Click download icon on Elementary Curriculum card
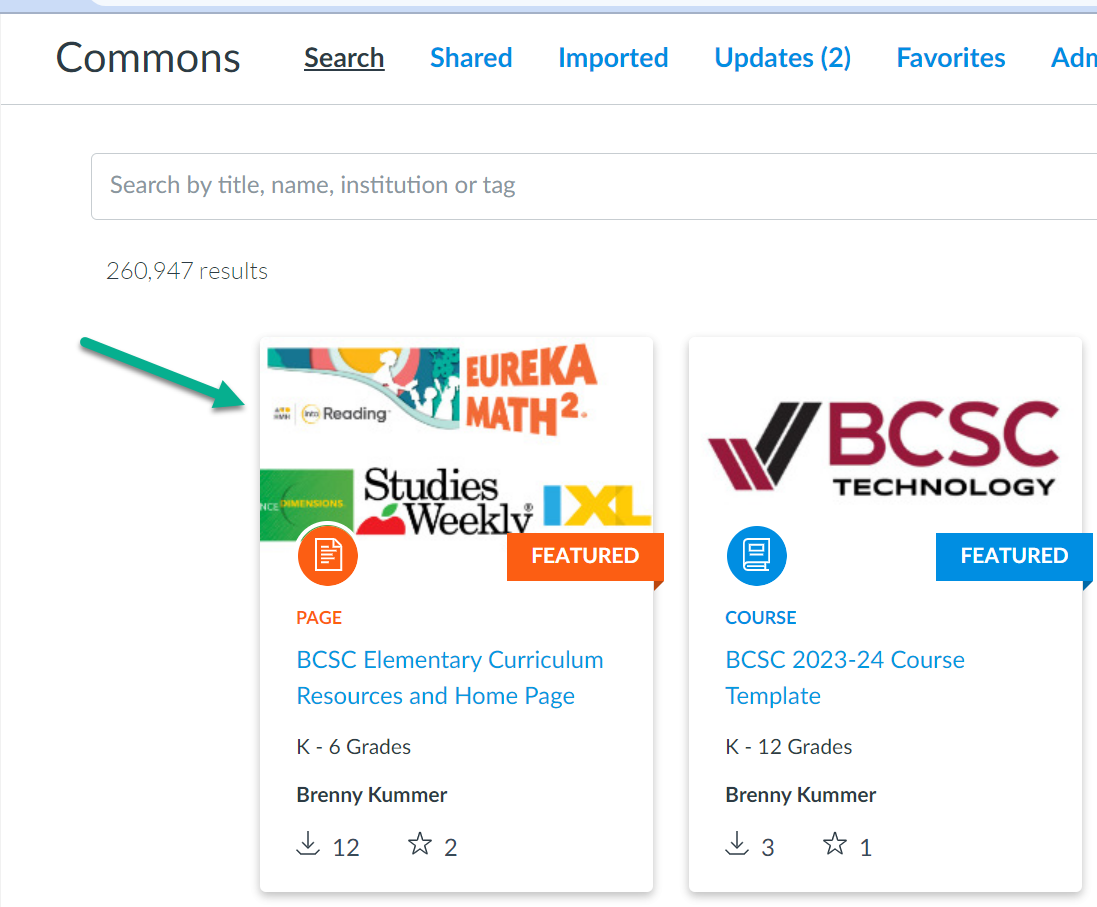 tap(308, 844)
